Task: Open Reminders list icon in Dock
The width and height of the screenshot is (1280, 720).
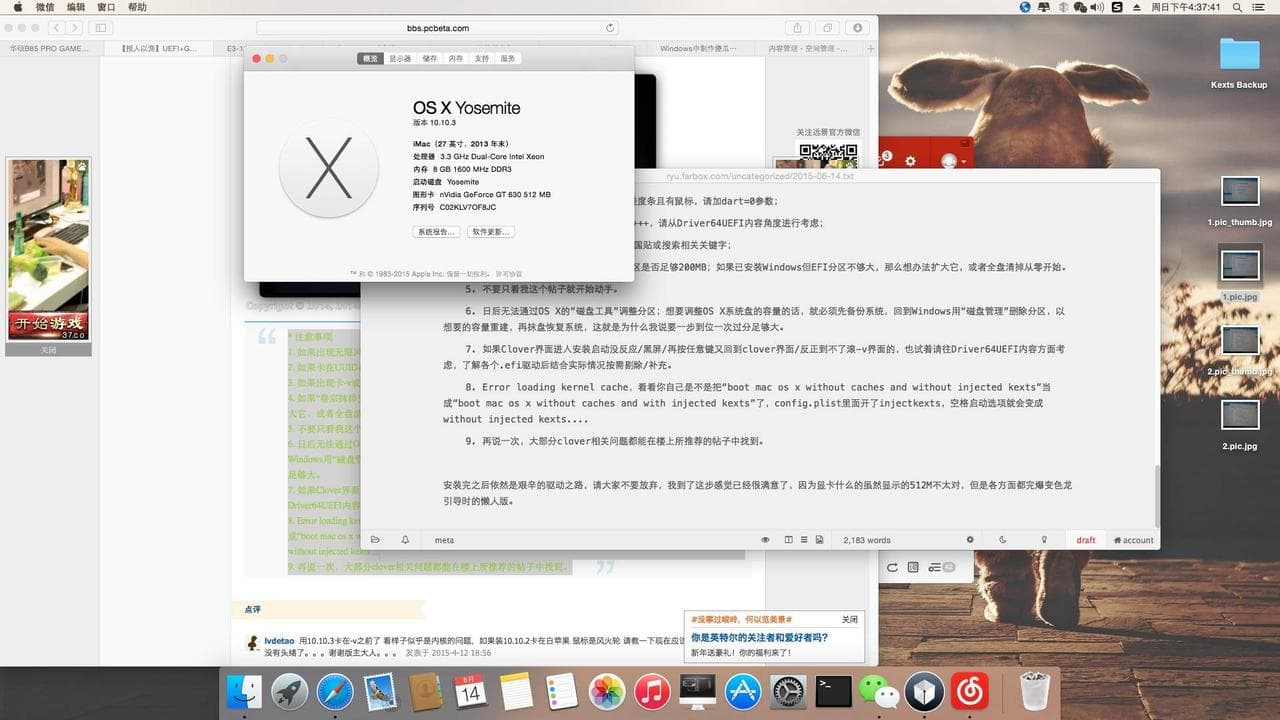Action: coord(562,691)
